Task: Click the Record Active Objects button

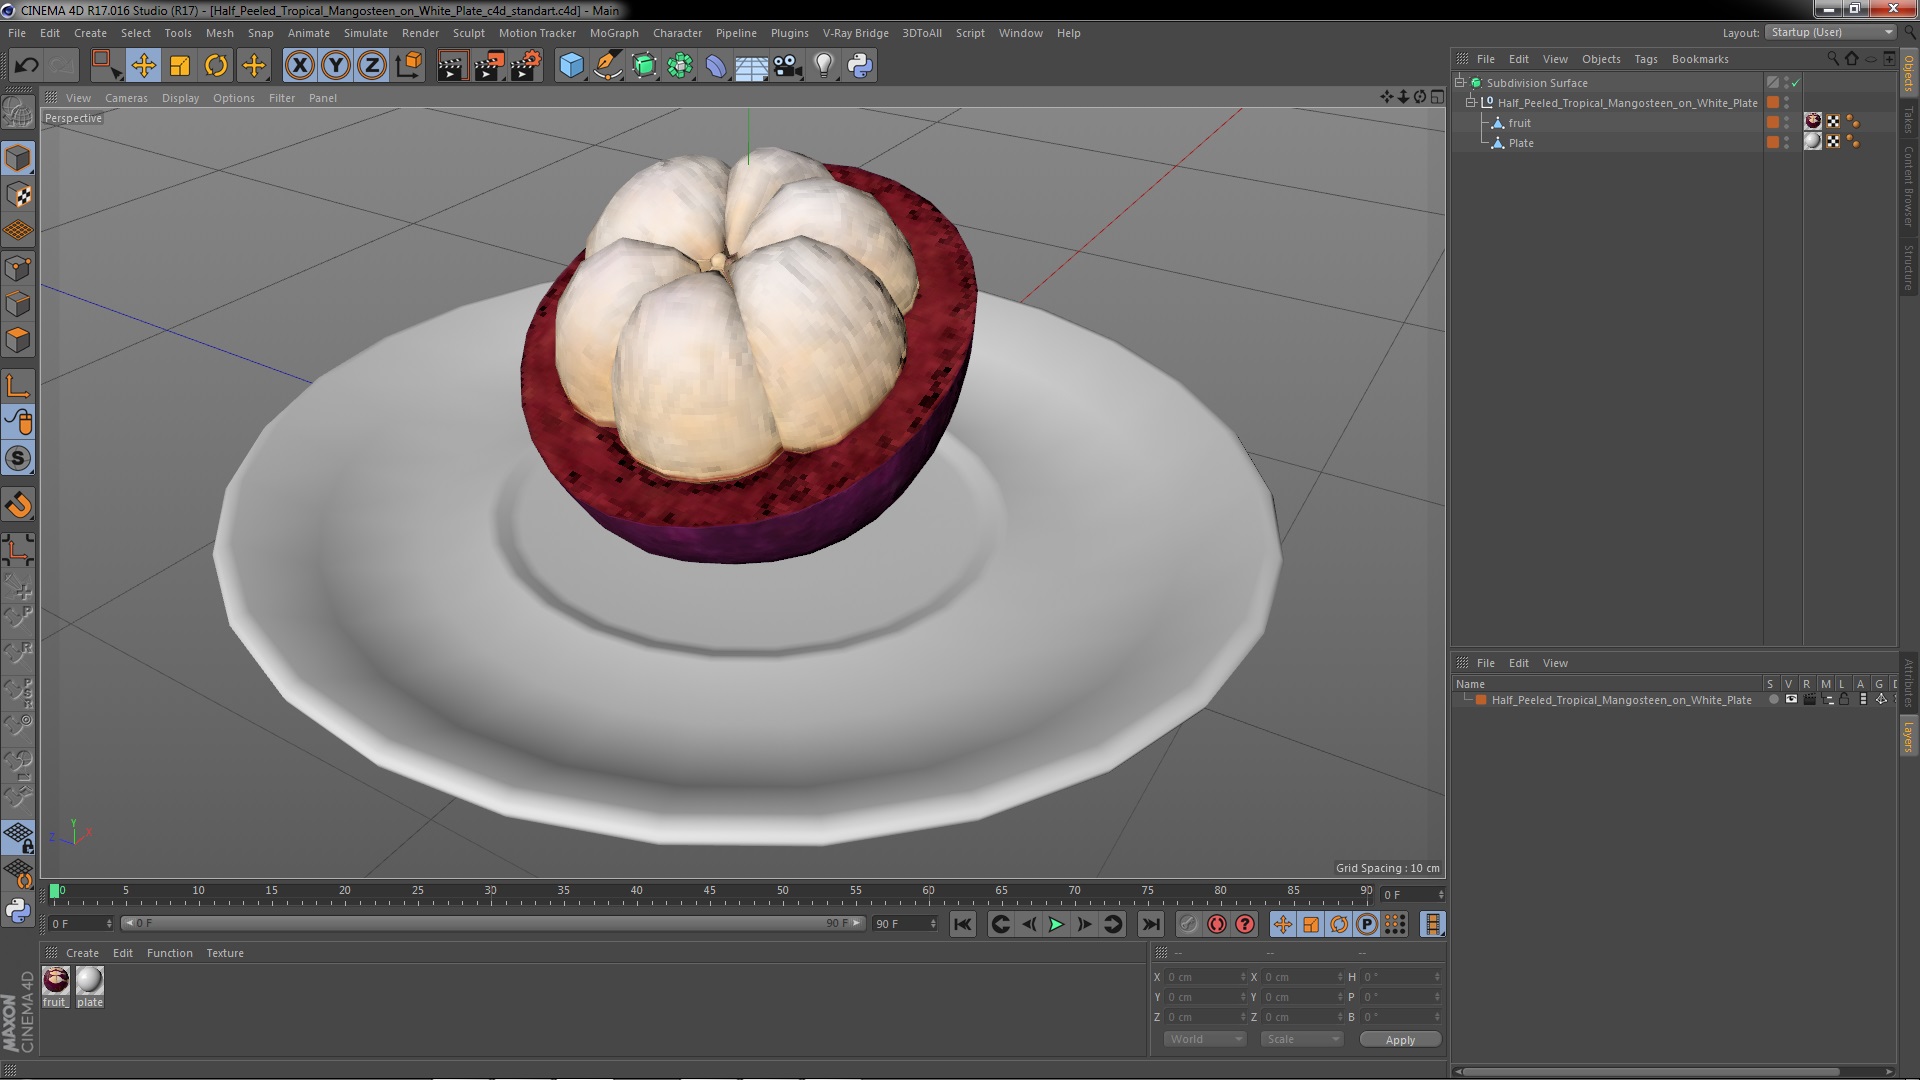Action: point(1189,925)
